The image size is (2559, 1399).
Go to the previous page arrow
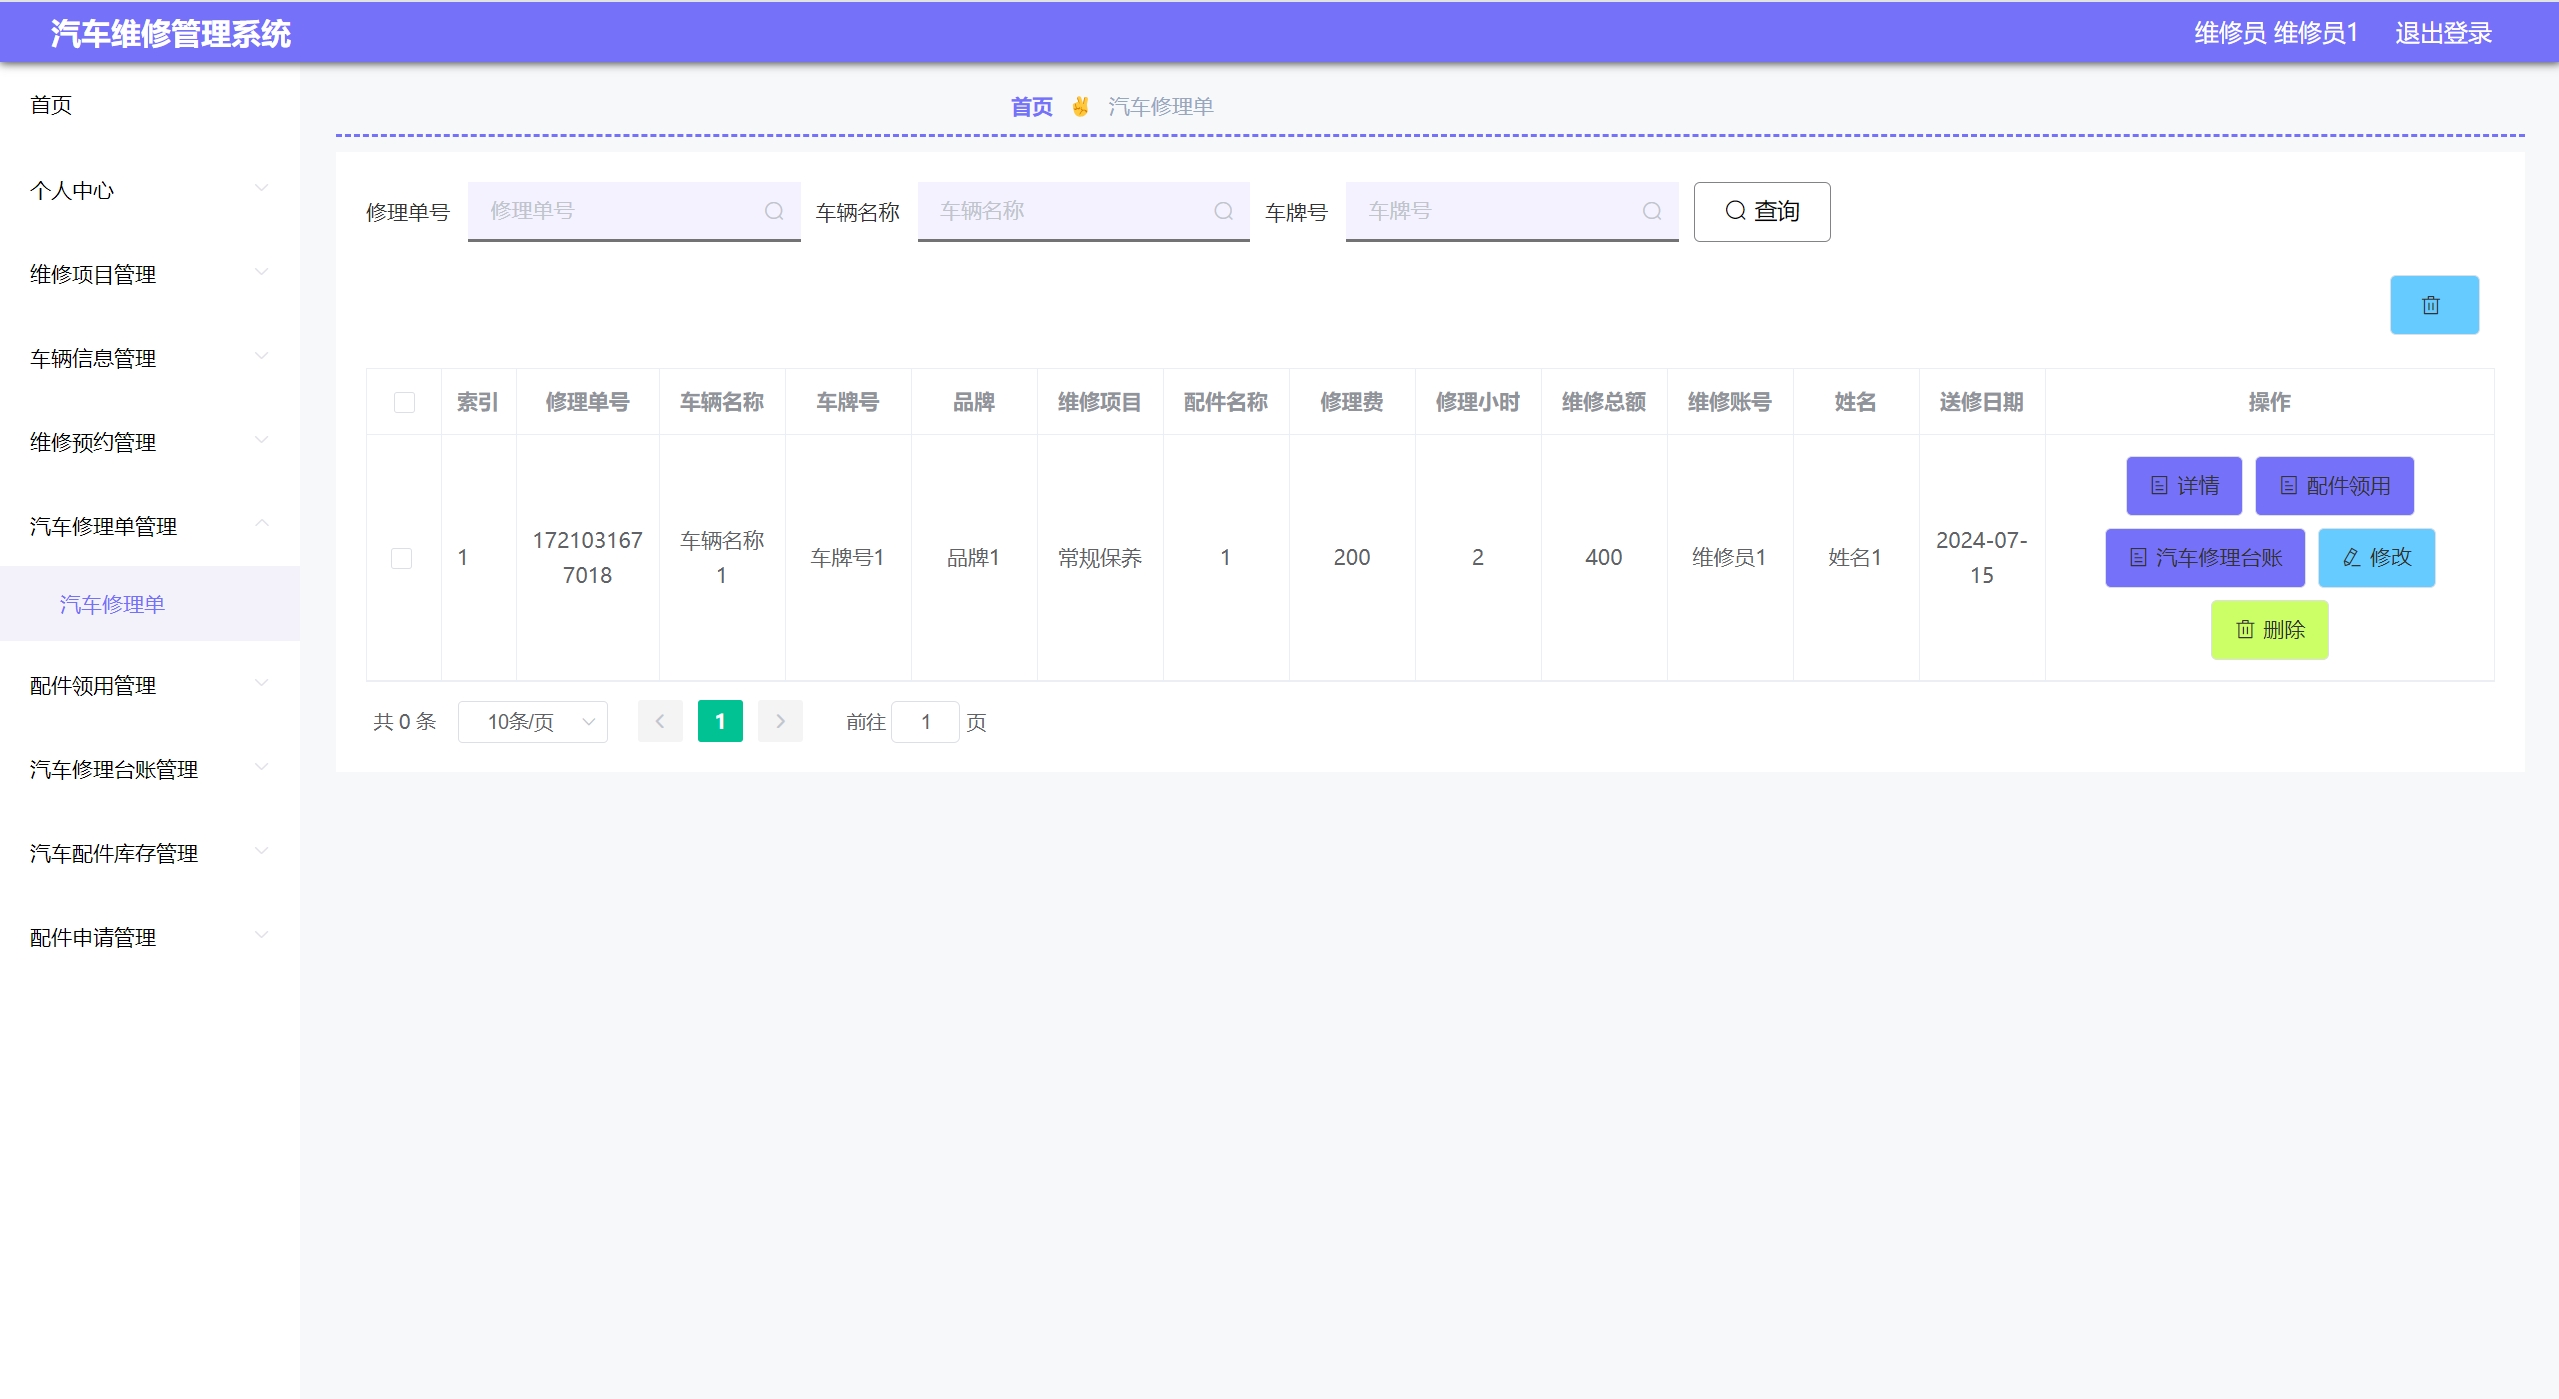tap(660, 721)
